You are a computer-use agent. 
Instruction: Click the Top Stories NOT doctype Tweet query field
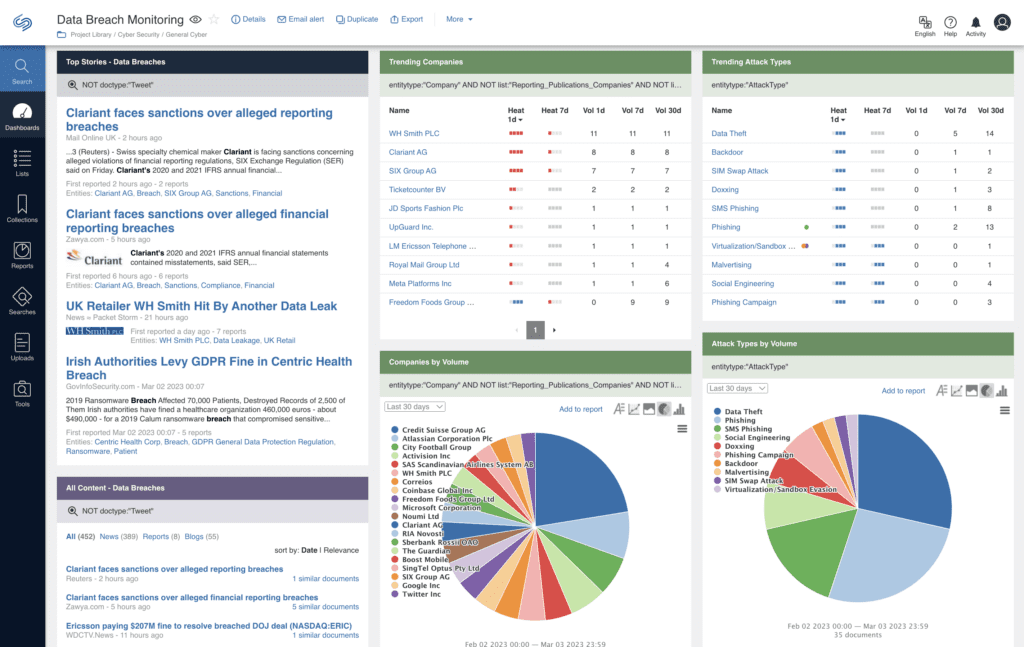click(x=212, y=85)
